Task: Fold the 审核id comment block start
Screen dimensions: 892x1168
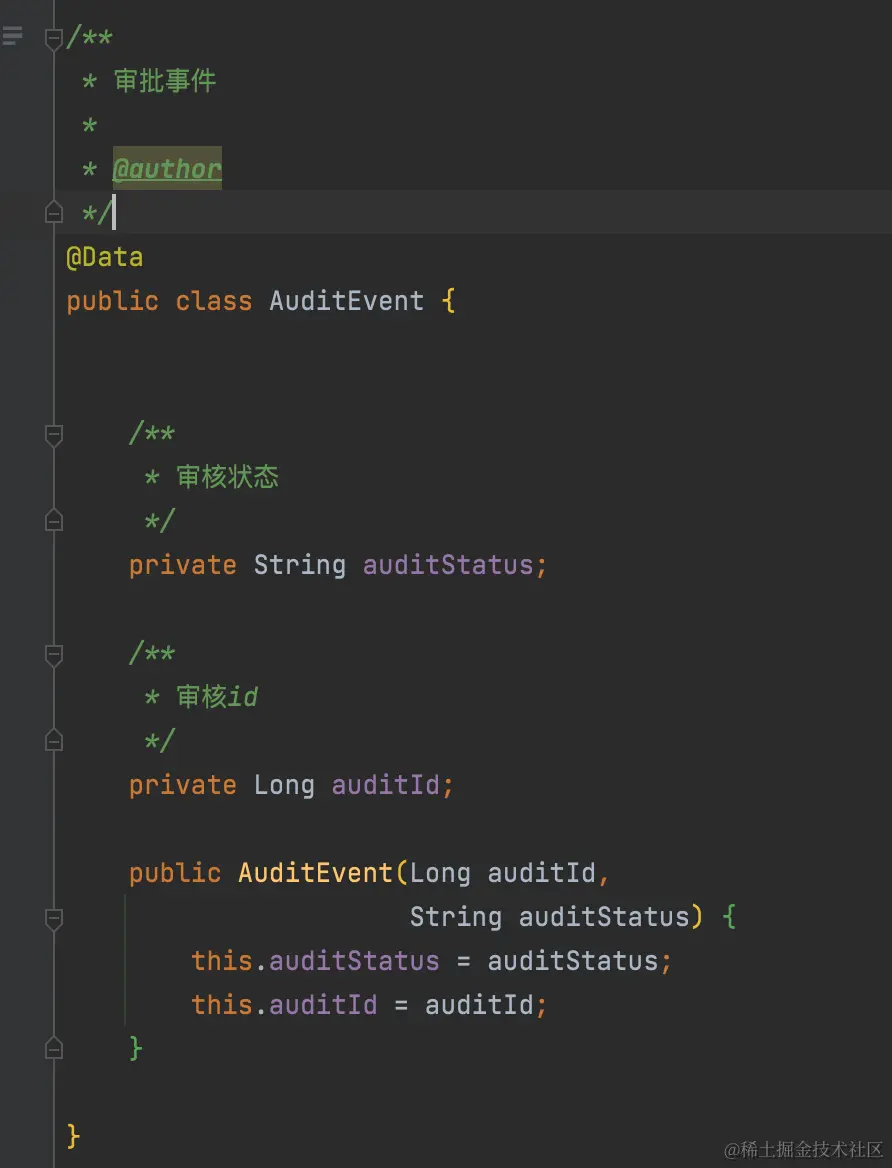Action: 54,656
